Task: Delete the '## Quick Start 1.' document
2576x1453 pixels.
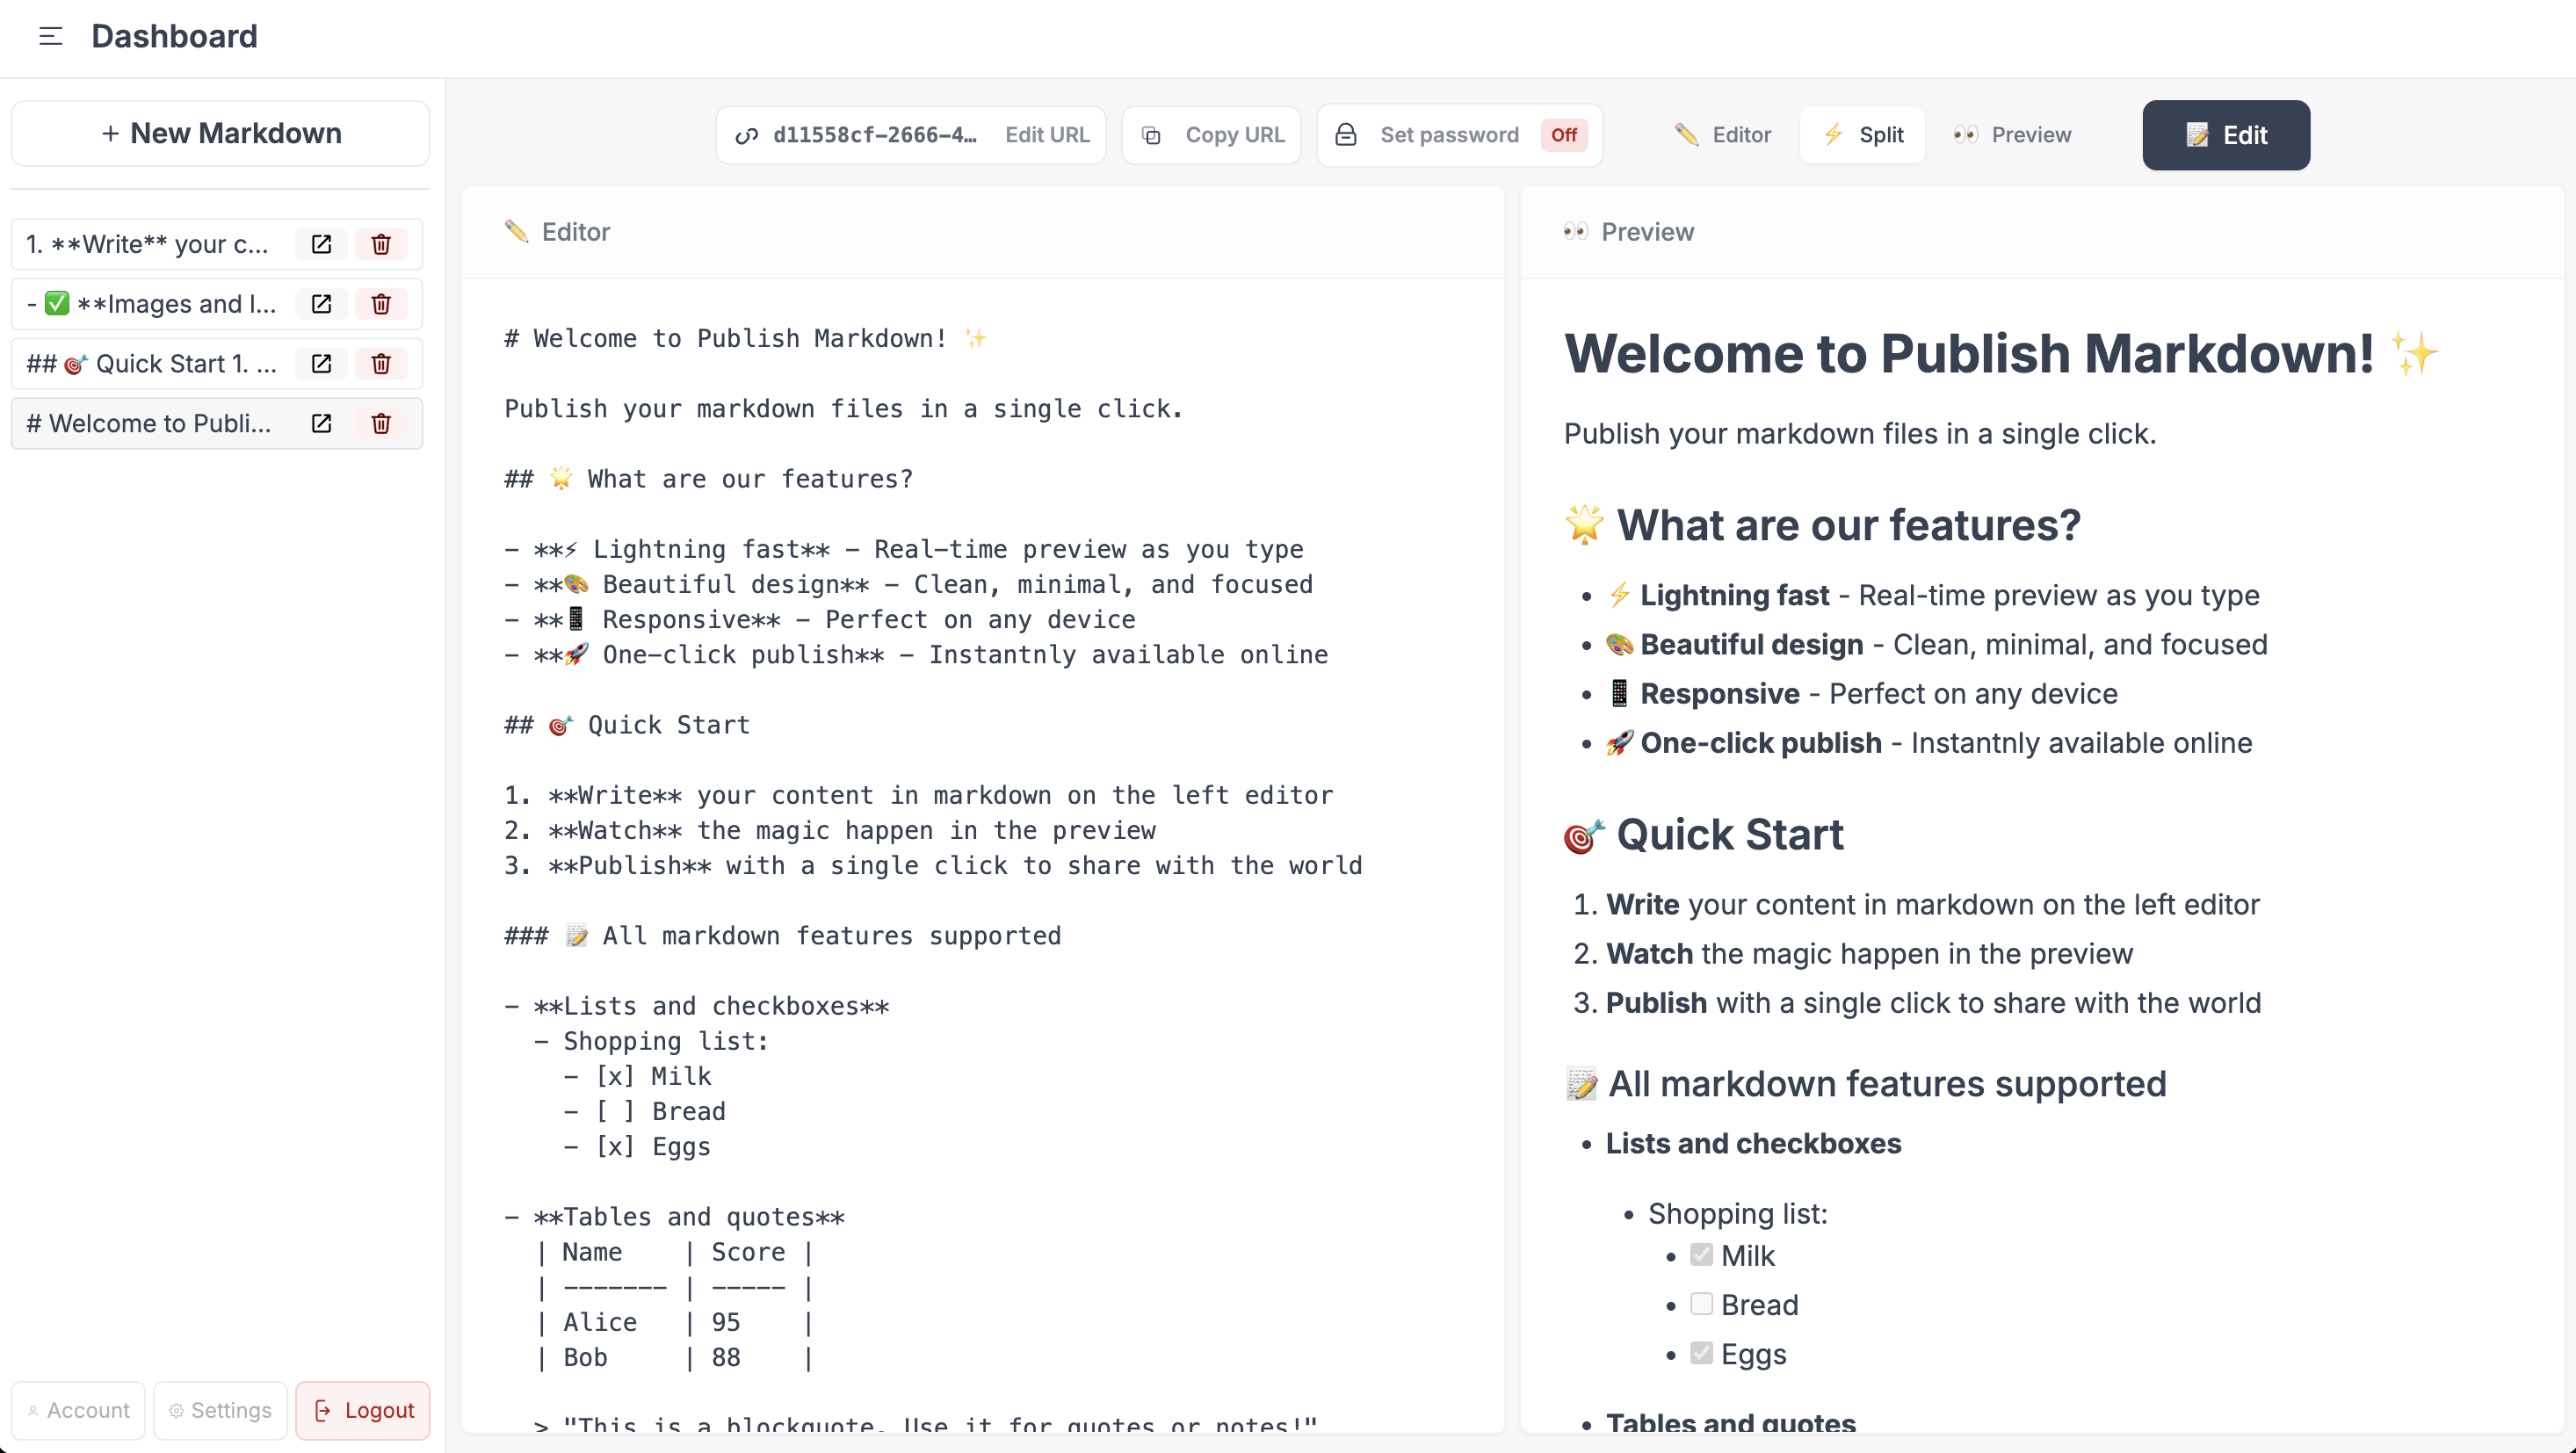Action: (381, 363)
